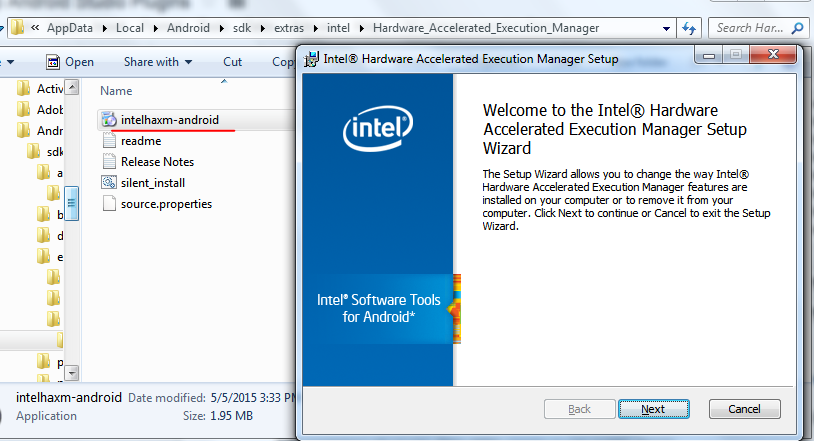The image size is (814, 441).
Task: Click Local in the address breadcrumb
Action: (x=130, y=28)
